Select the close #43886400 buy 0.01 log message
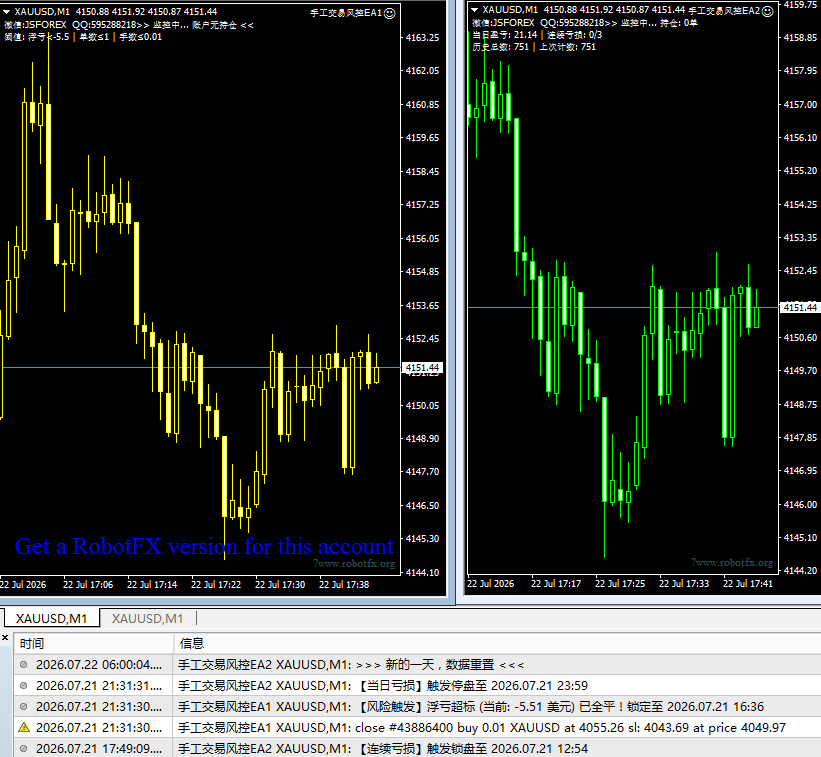 (x=482, y=727)
